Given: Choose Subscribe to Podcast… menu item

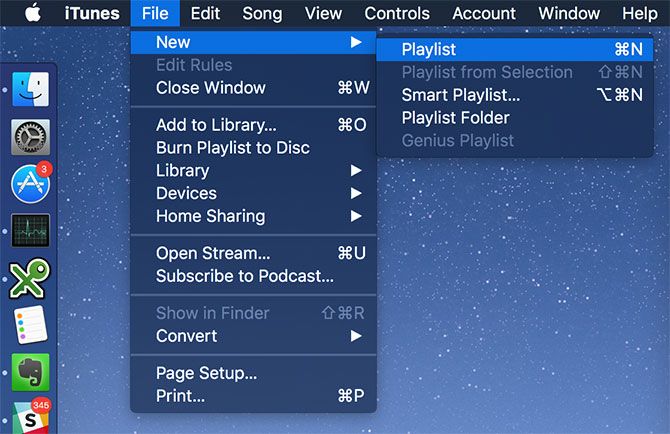Looking at the screenshot, I should tap(244, 276).
